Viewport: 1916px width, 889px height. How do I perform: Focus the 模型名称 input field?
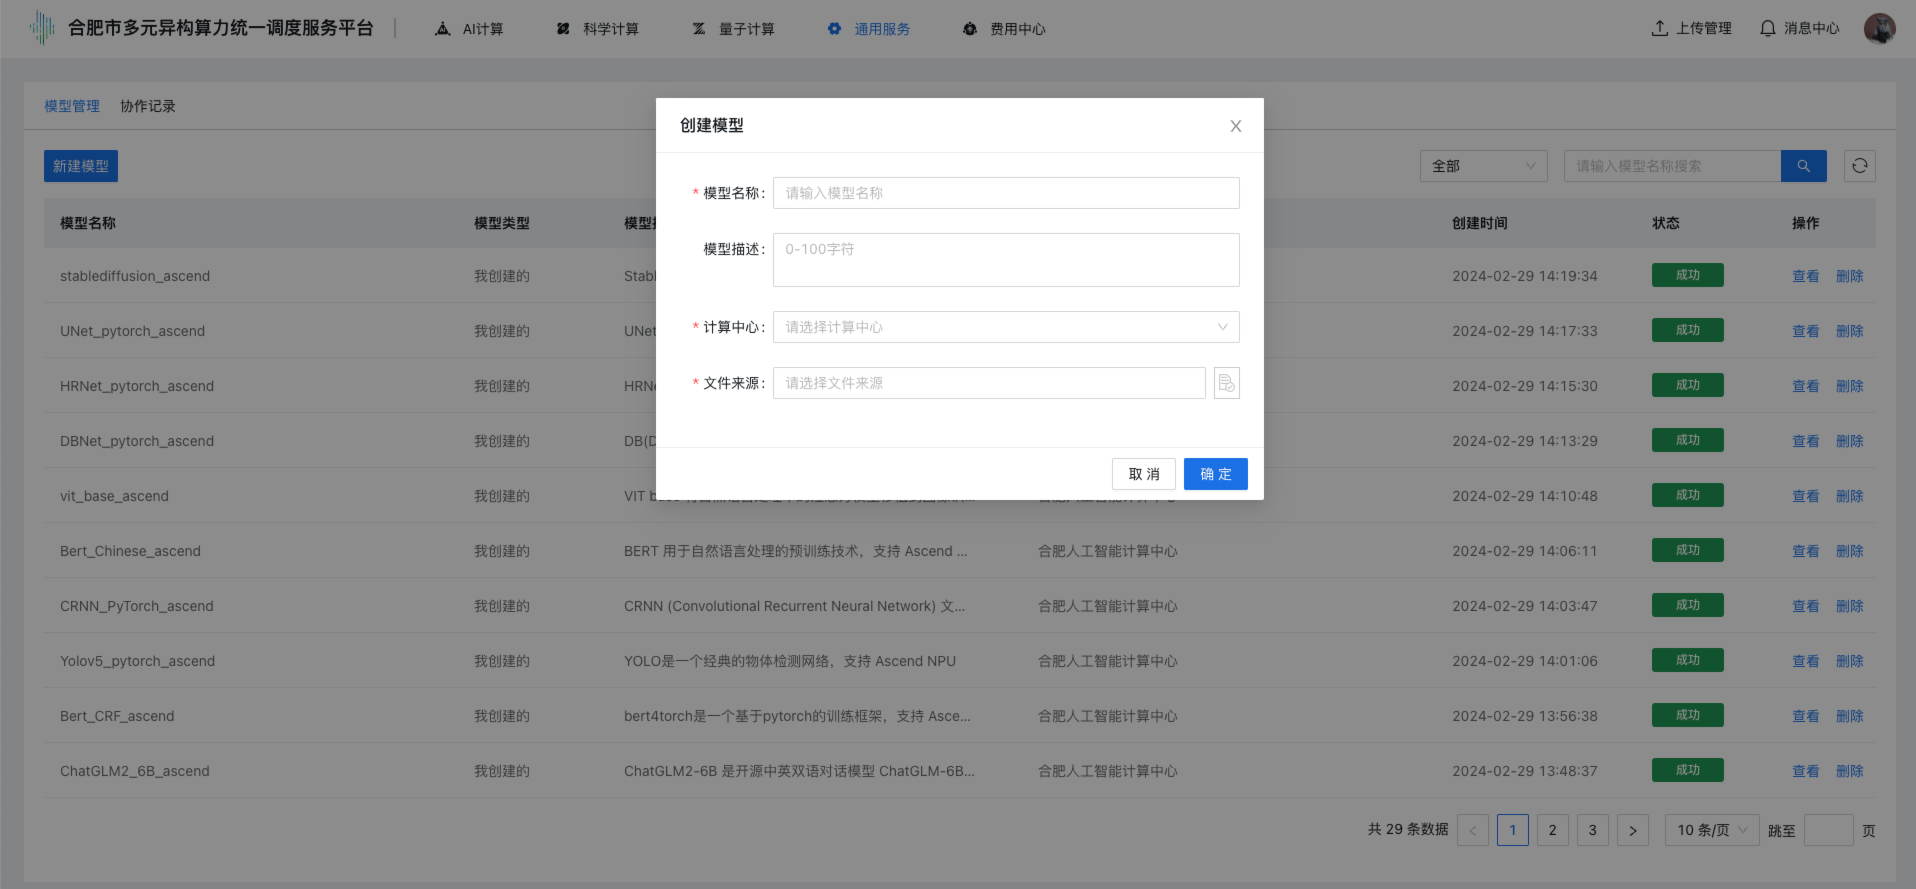tap(1005, 193)
